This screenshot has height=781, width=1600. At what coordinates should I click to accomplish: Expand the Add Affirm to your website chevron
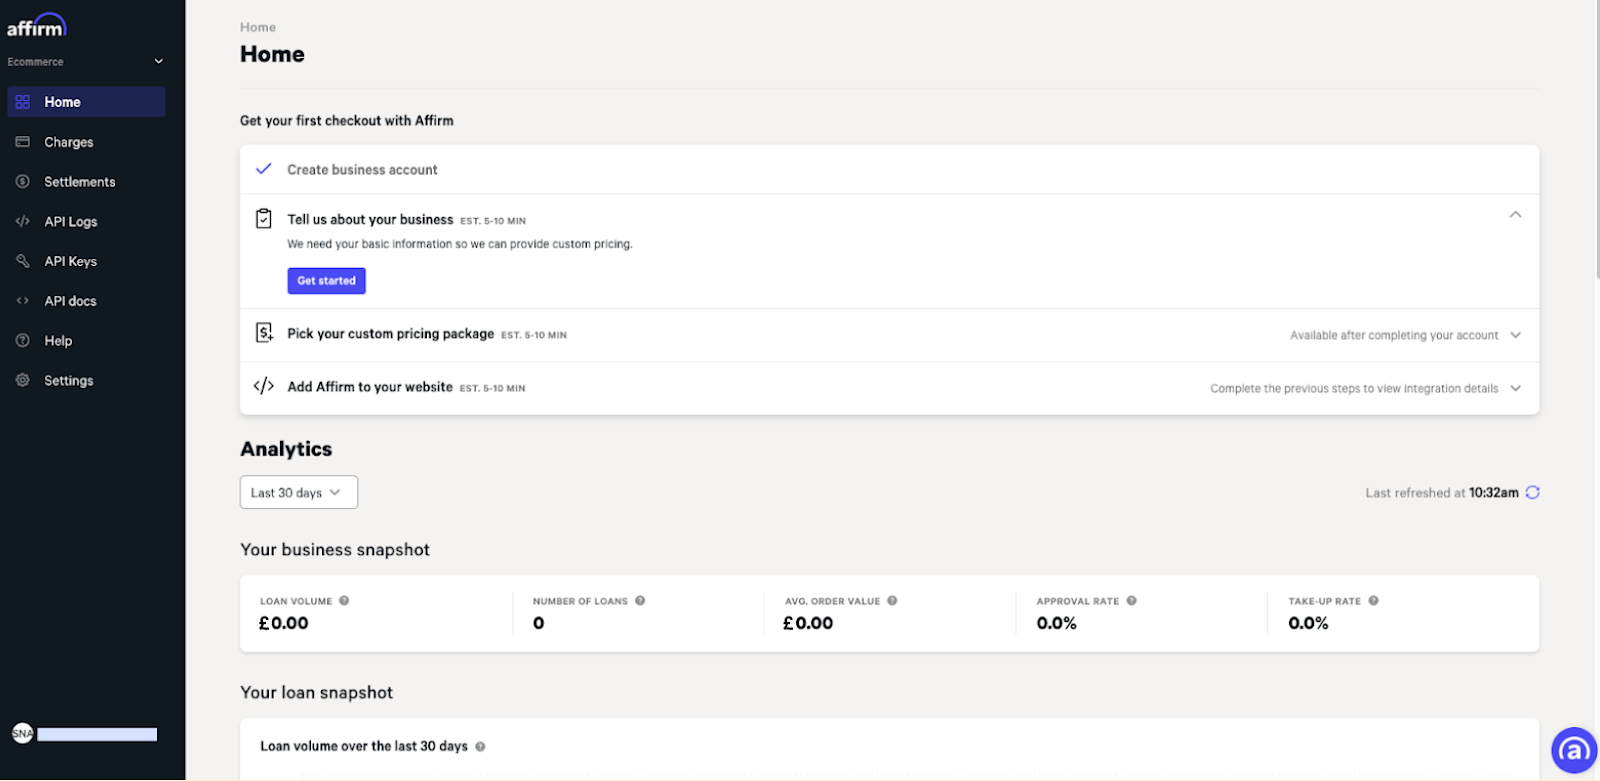(x=1515, y=388)
